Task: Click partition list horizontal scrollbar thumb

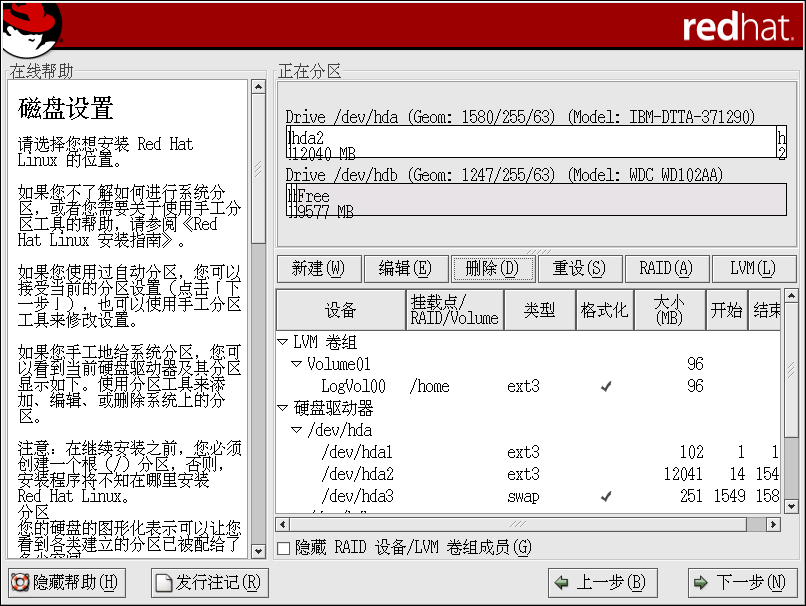Action: [x=518, y=524]
